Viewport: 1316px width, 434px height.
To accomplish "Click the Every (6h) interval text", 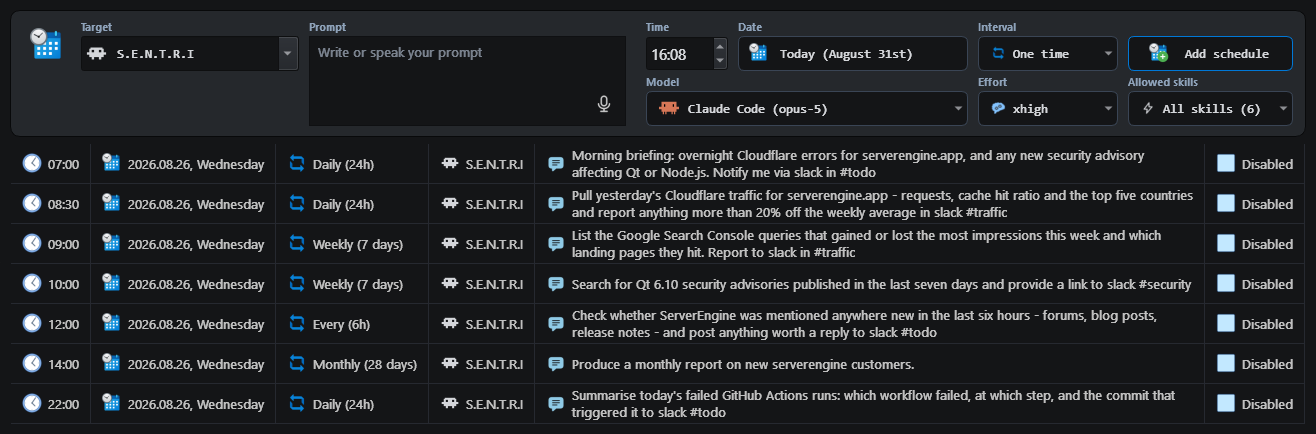I will (341, 324).
